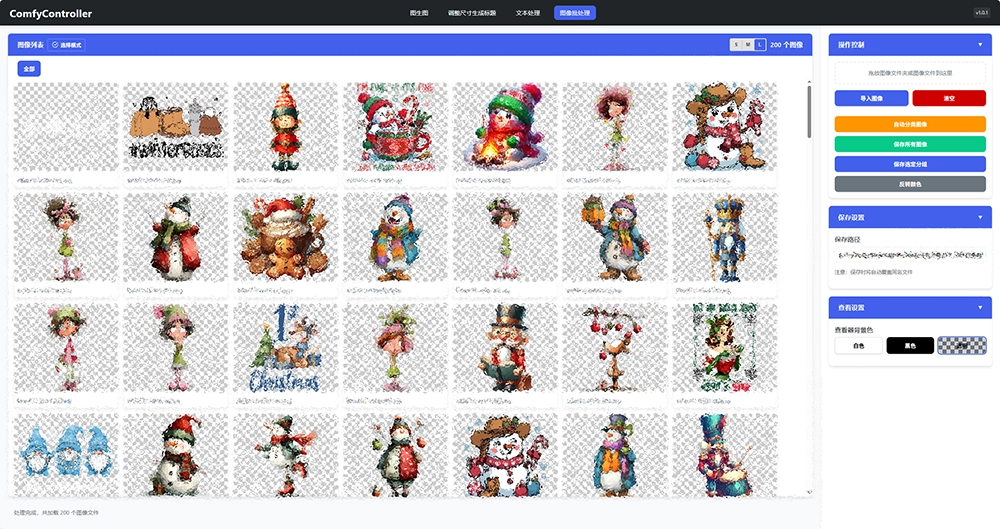Open the 调整尺寸生成标题 tab
The height and width of the screenshot is (529, 1000).
(x=472, y=13)
